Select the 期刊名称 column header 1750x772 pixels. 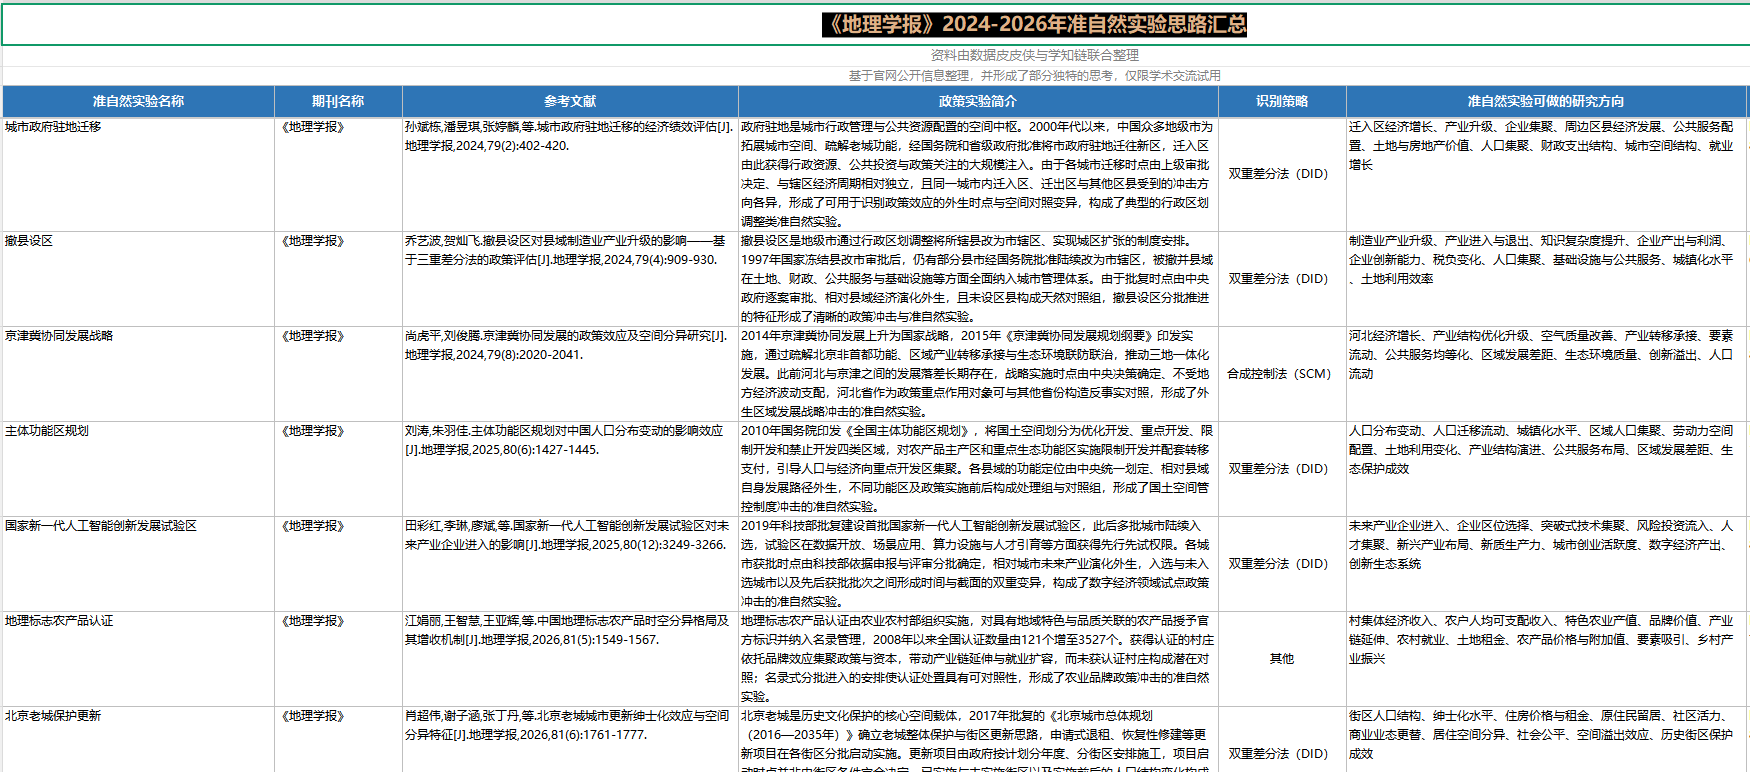[x=338, y=101]
